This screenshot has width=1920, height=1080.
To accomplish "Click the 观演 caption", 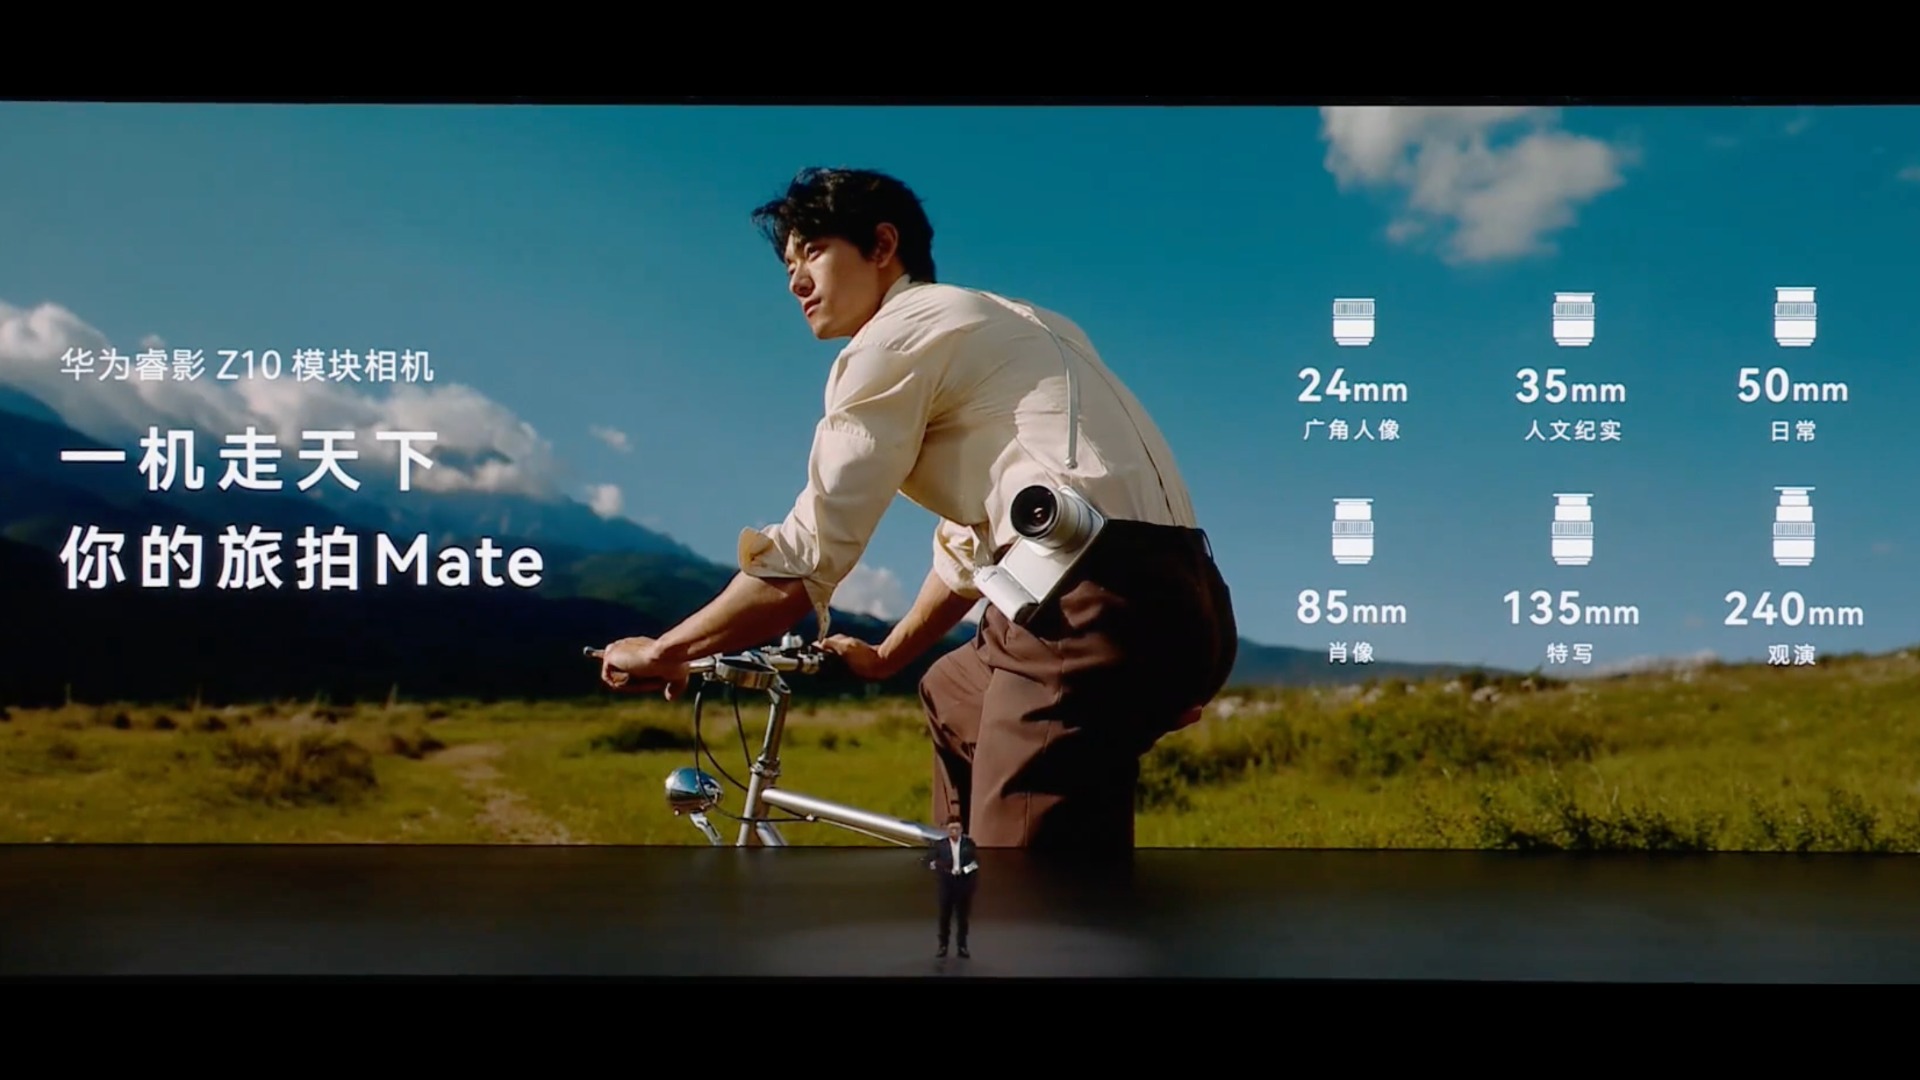I will point(1792,654).
